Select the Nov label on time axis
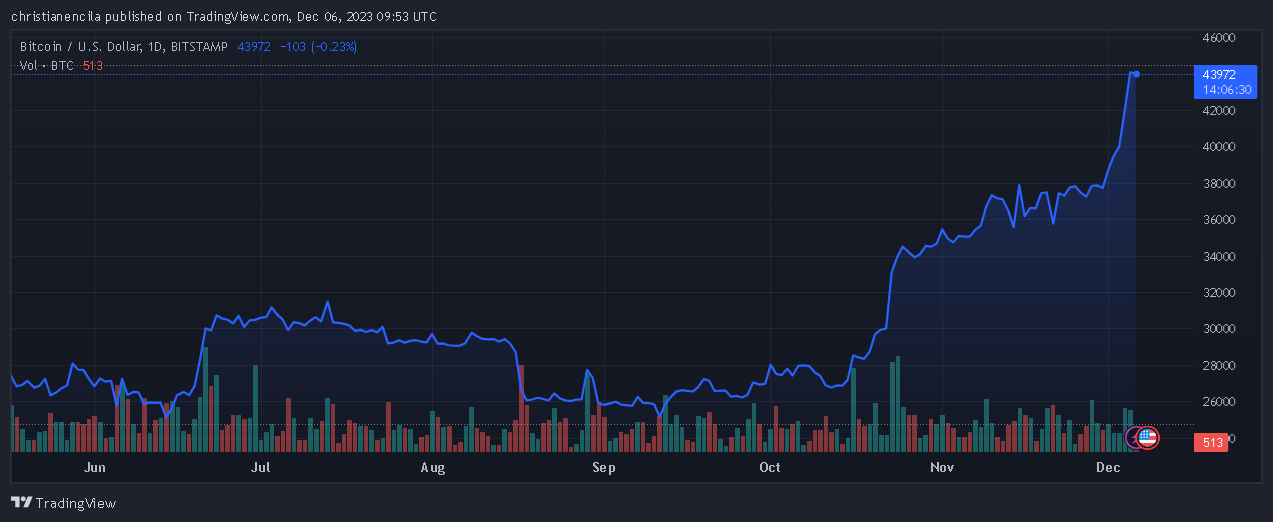 pyautogui.click(x=941, y=467)
